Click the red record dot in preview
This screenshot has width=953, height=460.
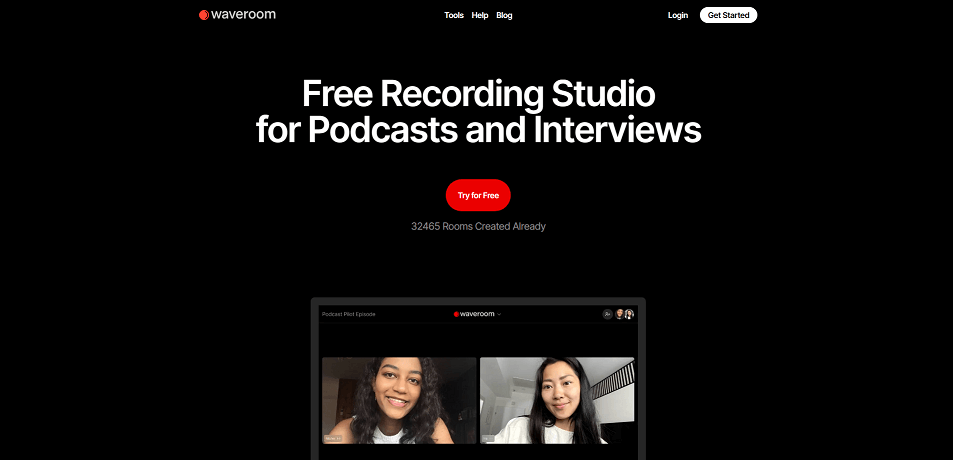(x=456, y=314)
